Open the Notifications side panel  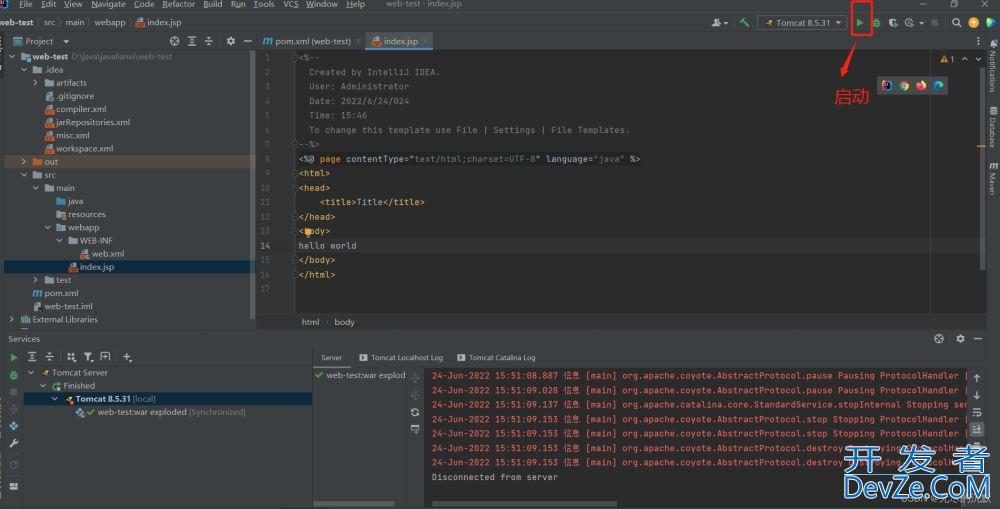point(993,65)
